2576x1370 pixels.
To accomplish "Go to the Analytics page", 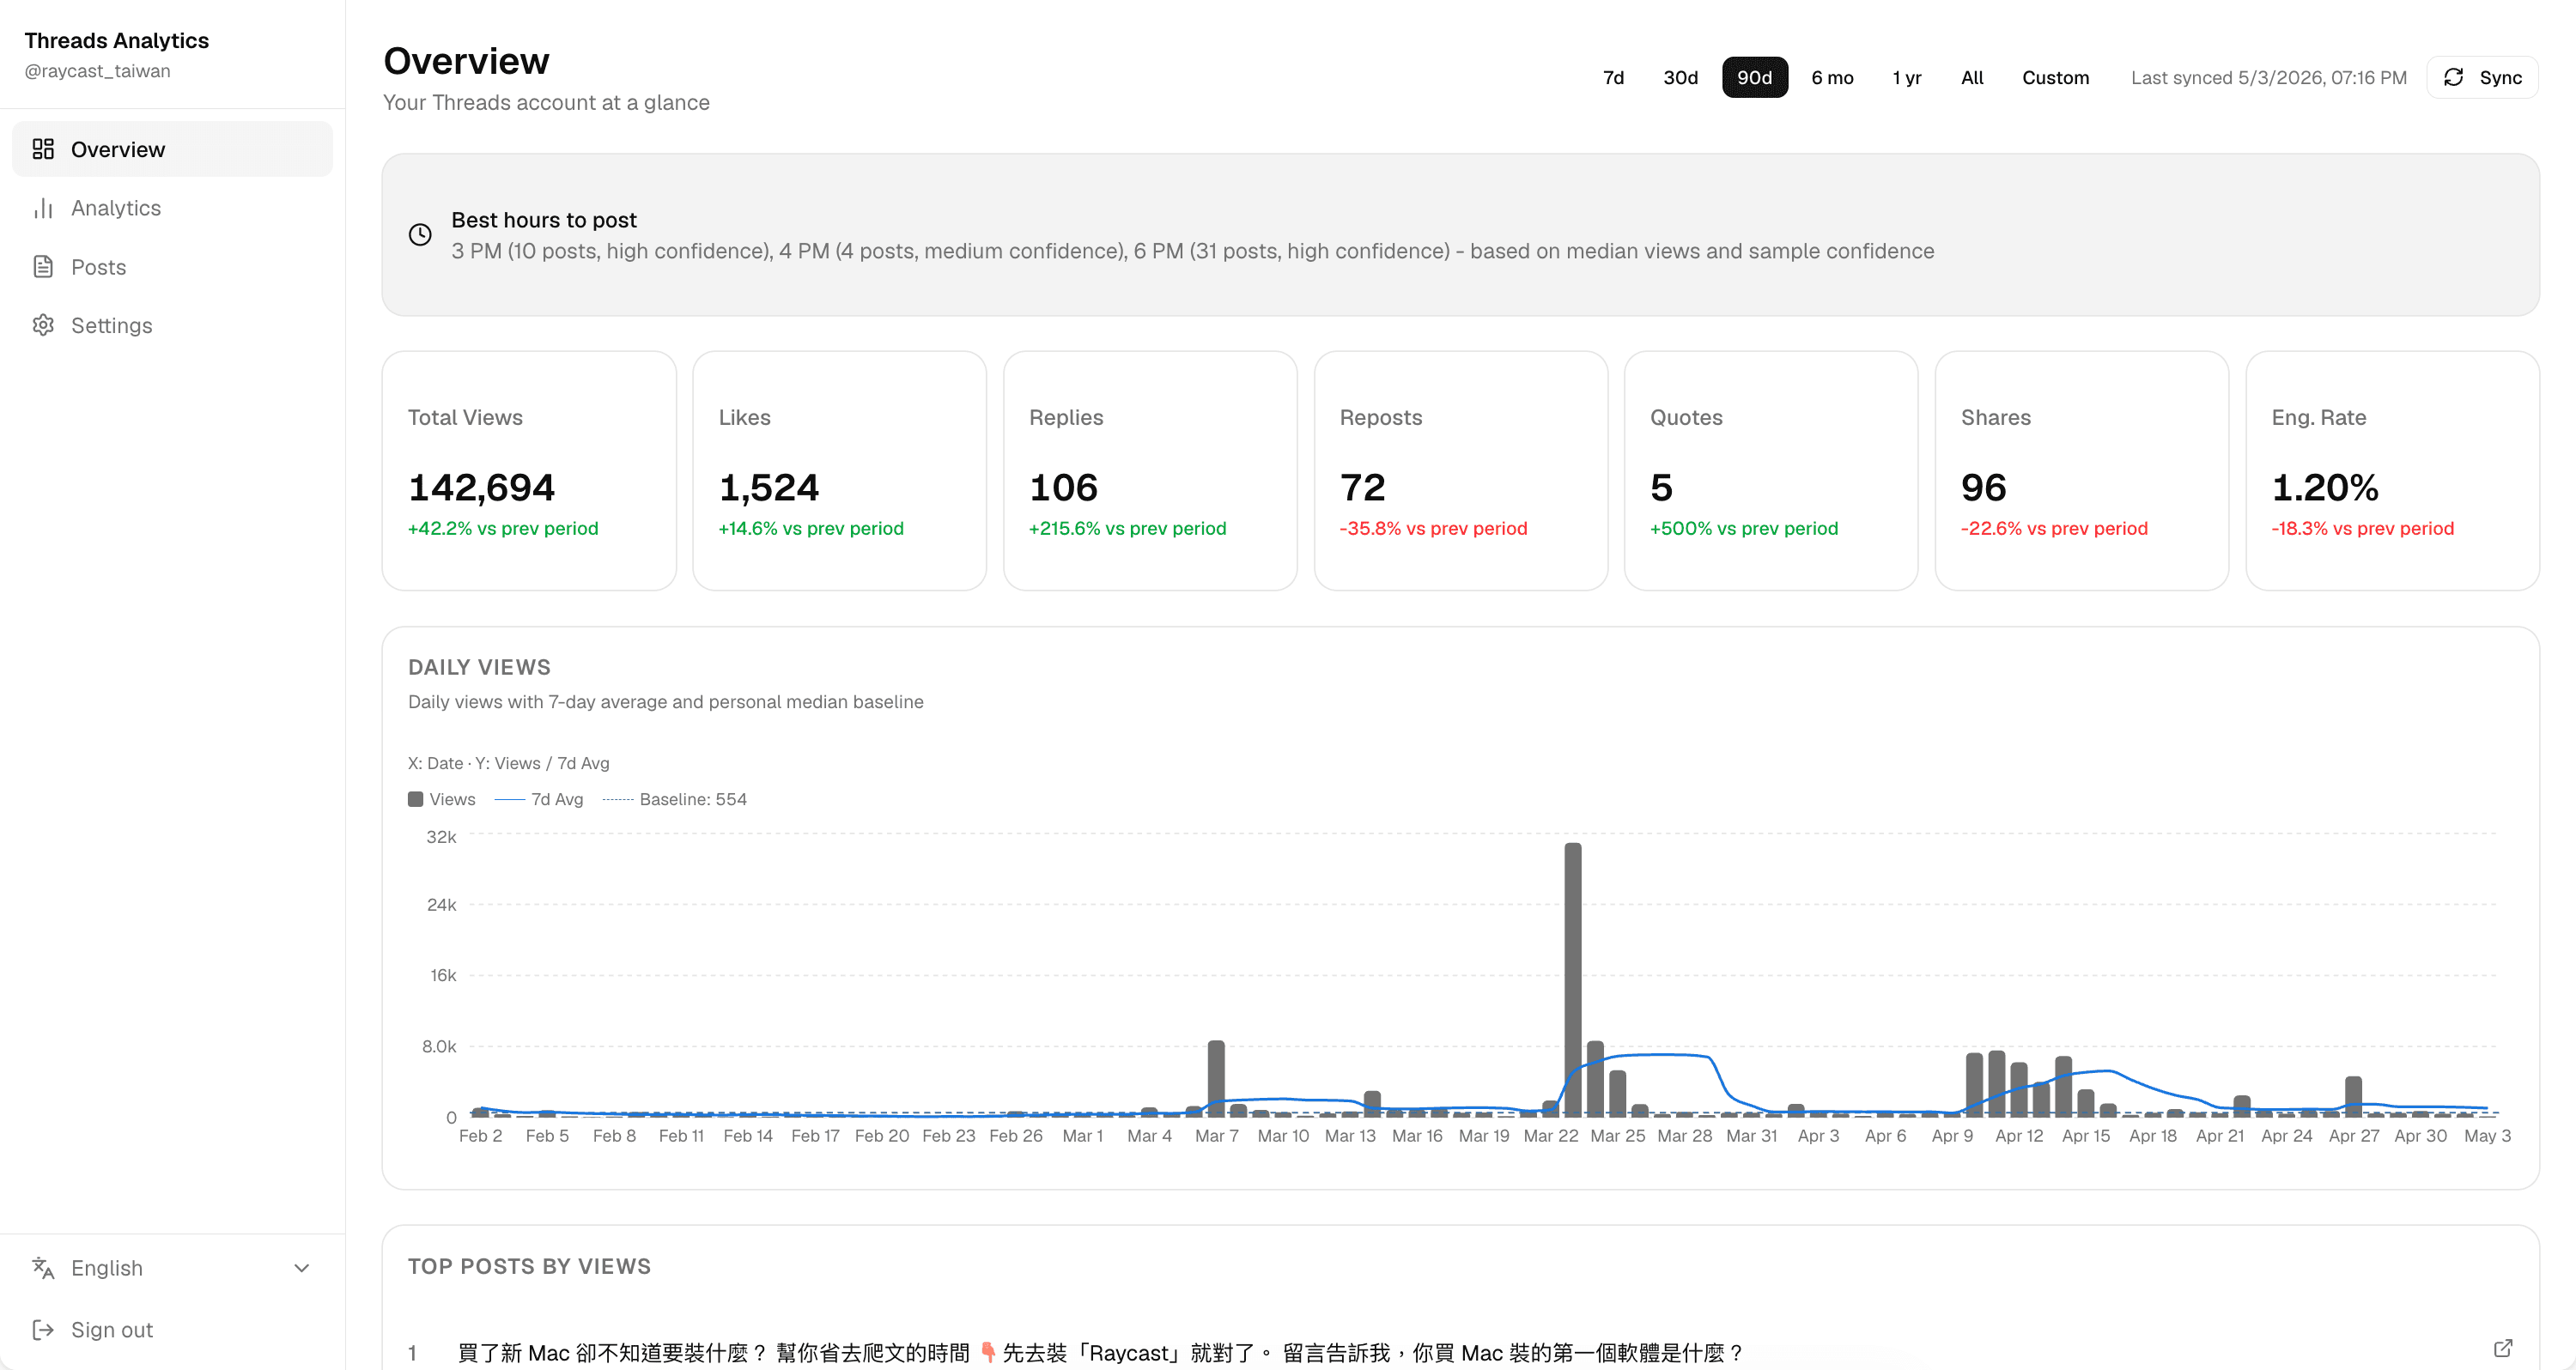I will pyautogui.click(x=172, y=208).
